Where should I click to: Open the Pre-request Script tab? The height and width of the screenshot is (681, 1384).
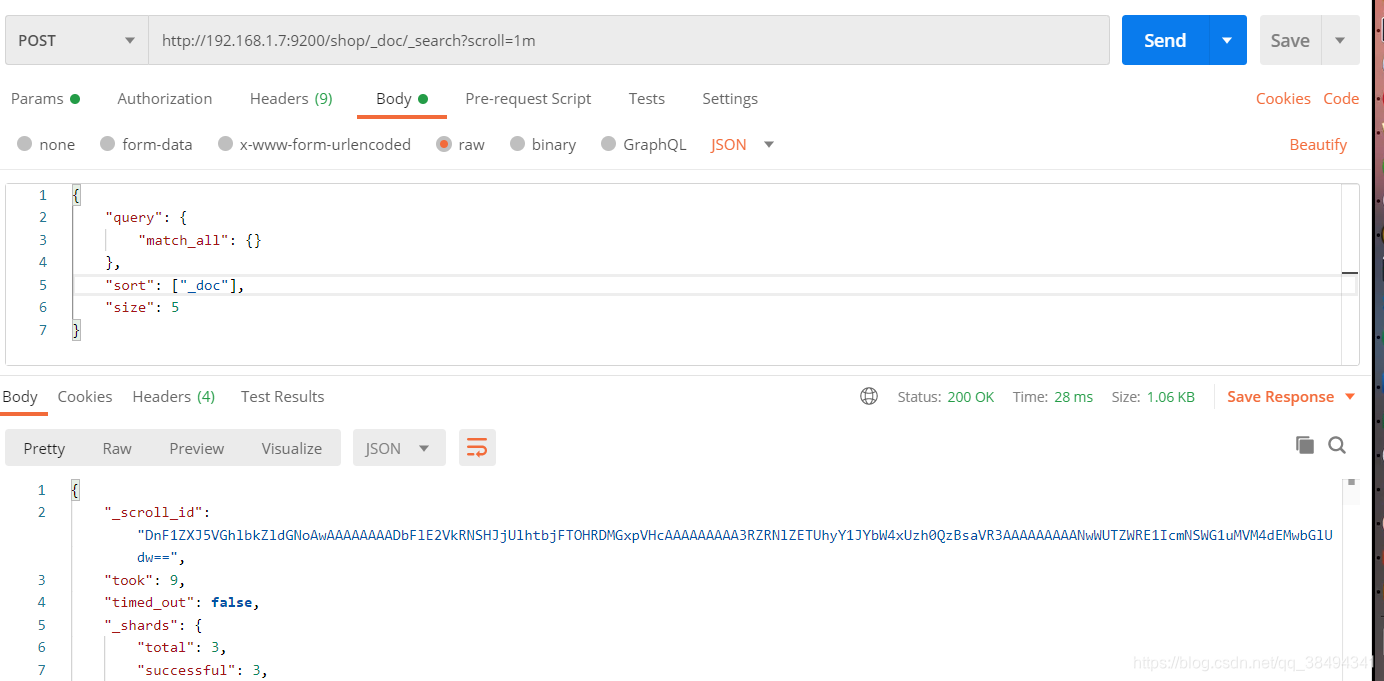pos(528,98)
